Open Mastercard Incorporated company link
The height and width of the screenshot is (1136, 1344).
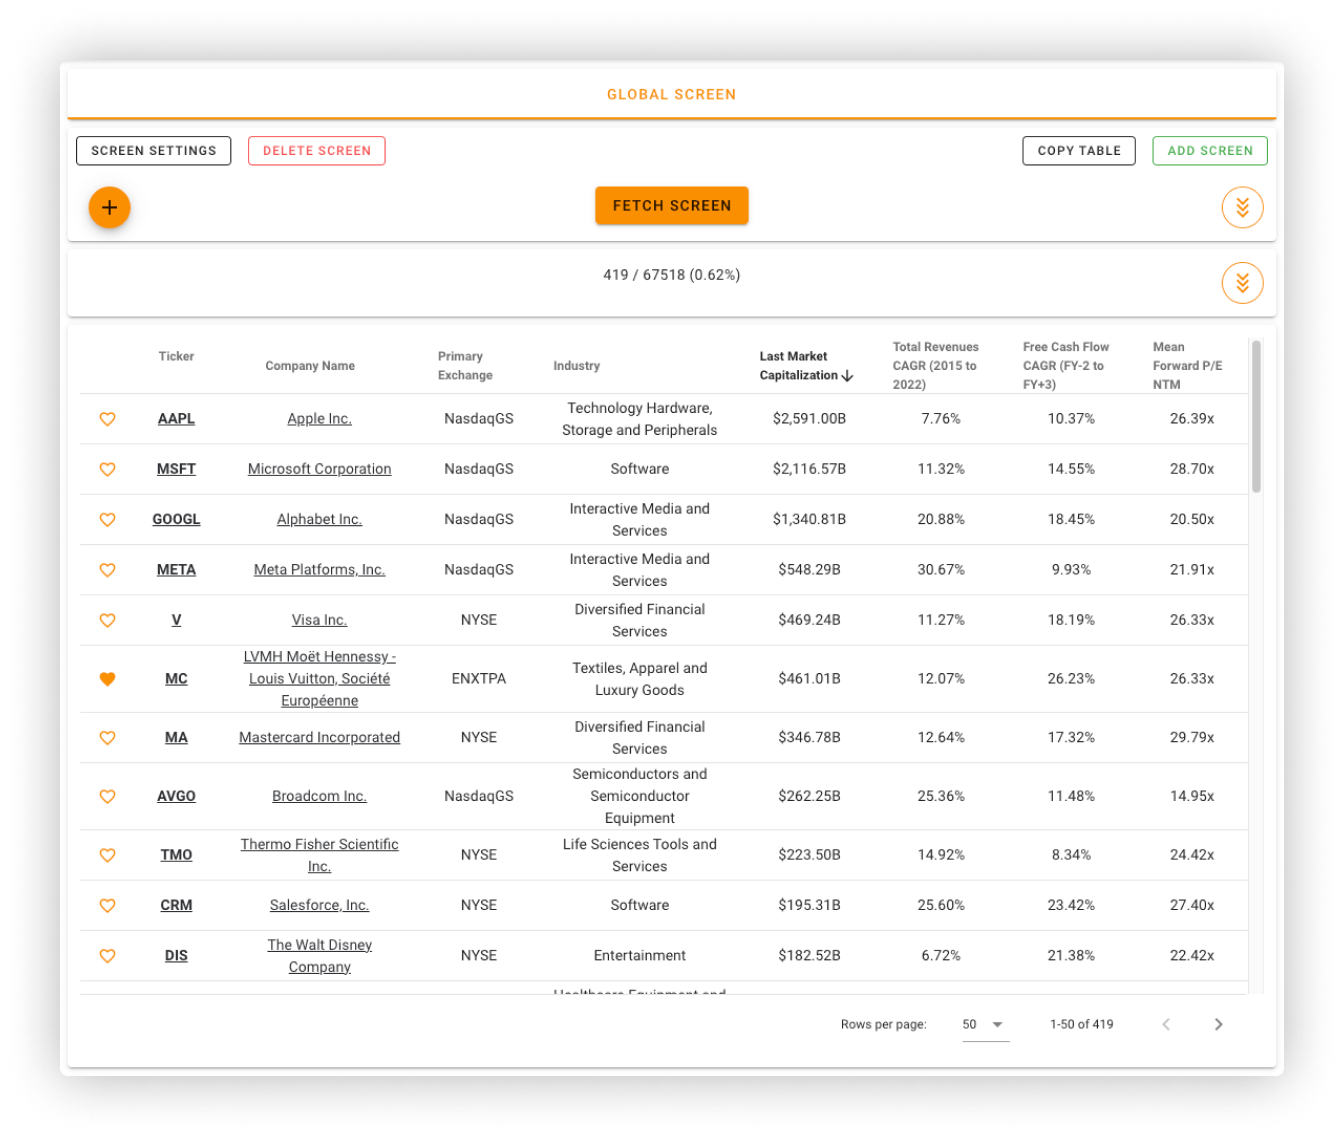320,738
